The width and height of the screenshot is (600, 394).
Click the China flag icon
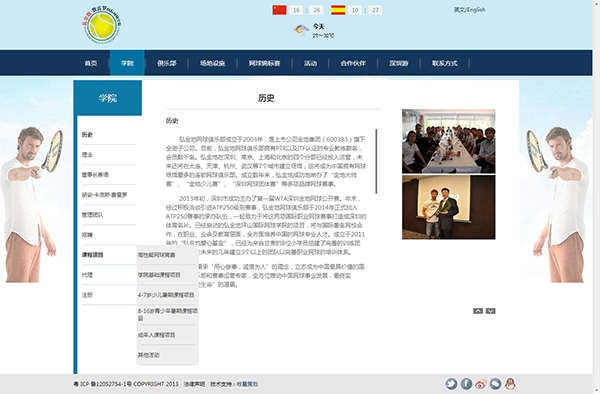click(279, 10)
